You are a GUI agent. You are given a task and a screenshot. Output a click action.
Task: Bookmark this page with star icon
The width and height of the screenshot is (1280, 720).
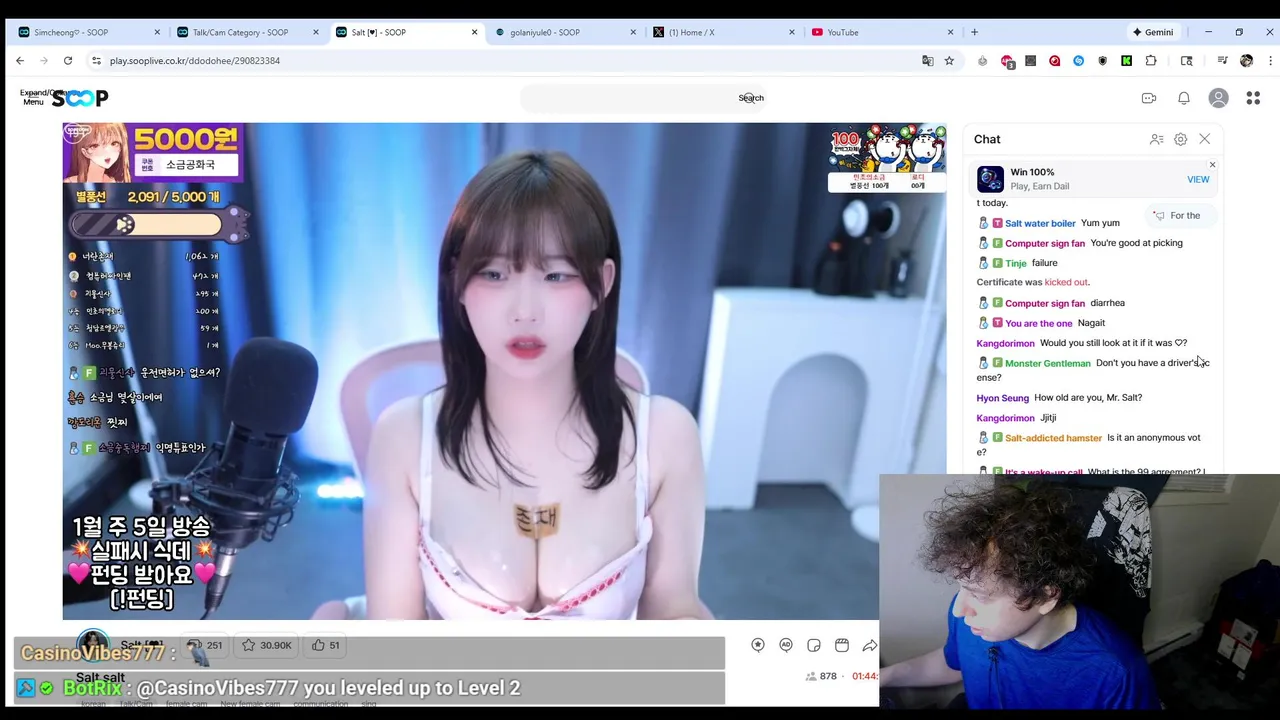tap(949, 61)
